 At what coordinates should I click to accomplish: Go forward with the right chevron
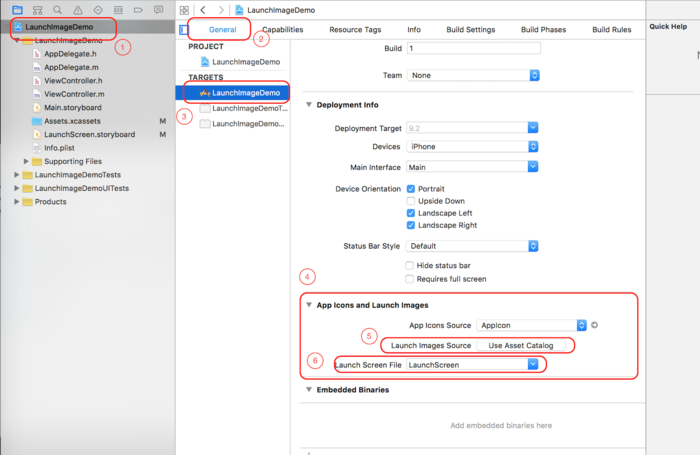pyautogui.click(x=221, y=10)
